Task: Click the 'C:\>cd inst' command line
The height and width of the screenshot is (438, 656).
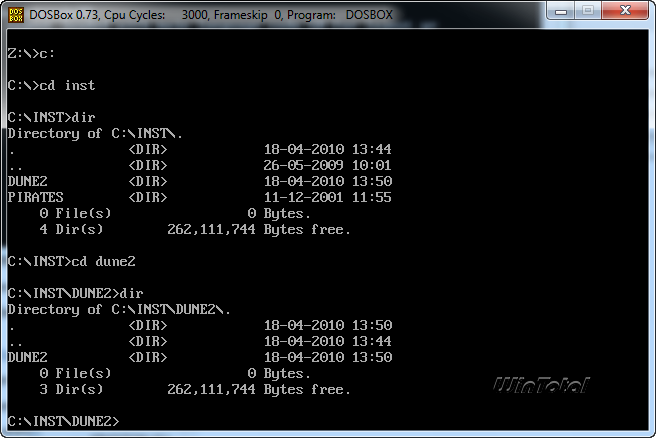Action: [51, 85]
